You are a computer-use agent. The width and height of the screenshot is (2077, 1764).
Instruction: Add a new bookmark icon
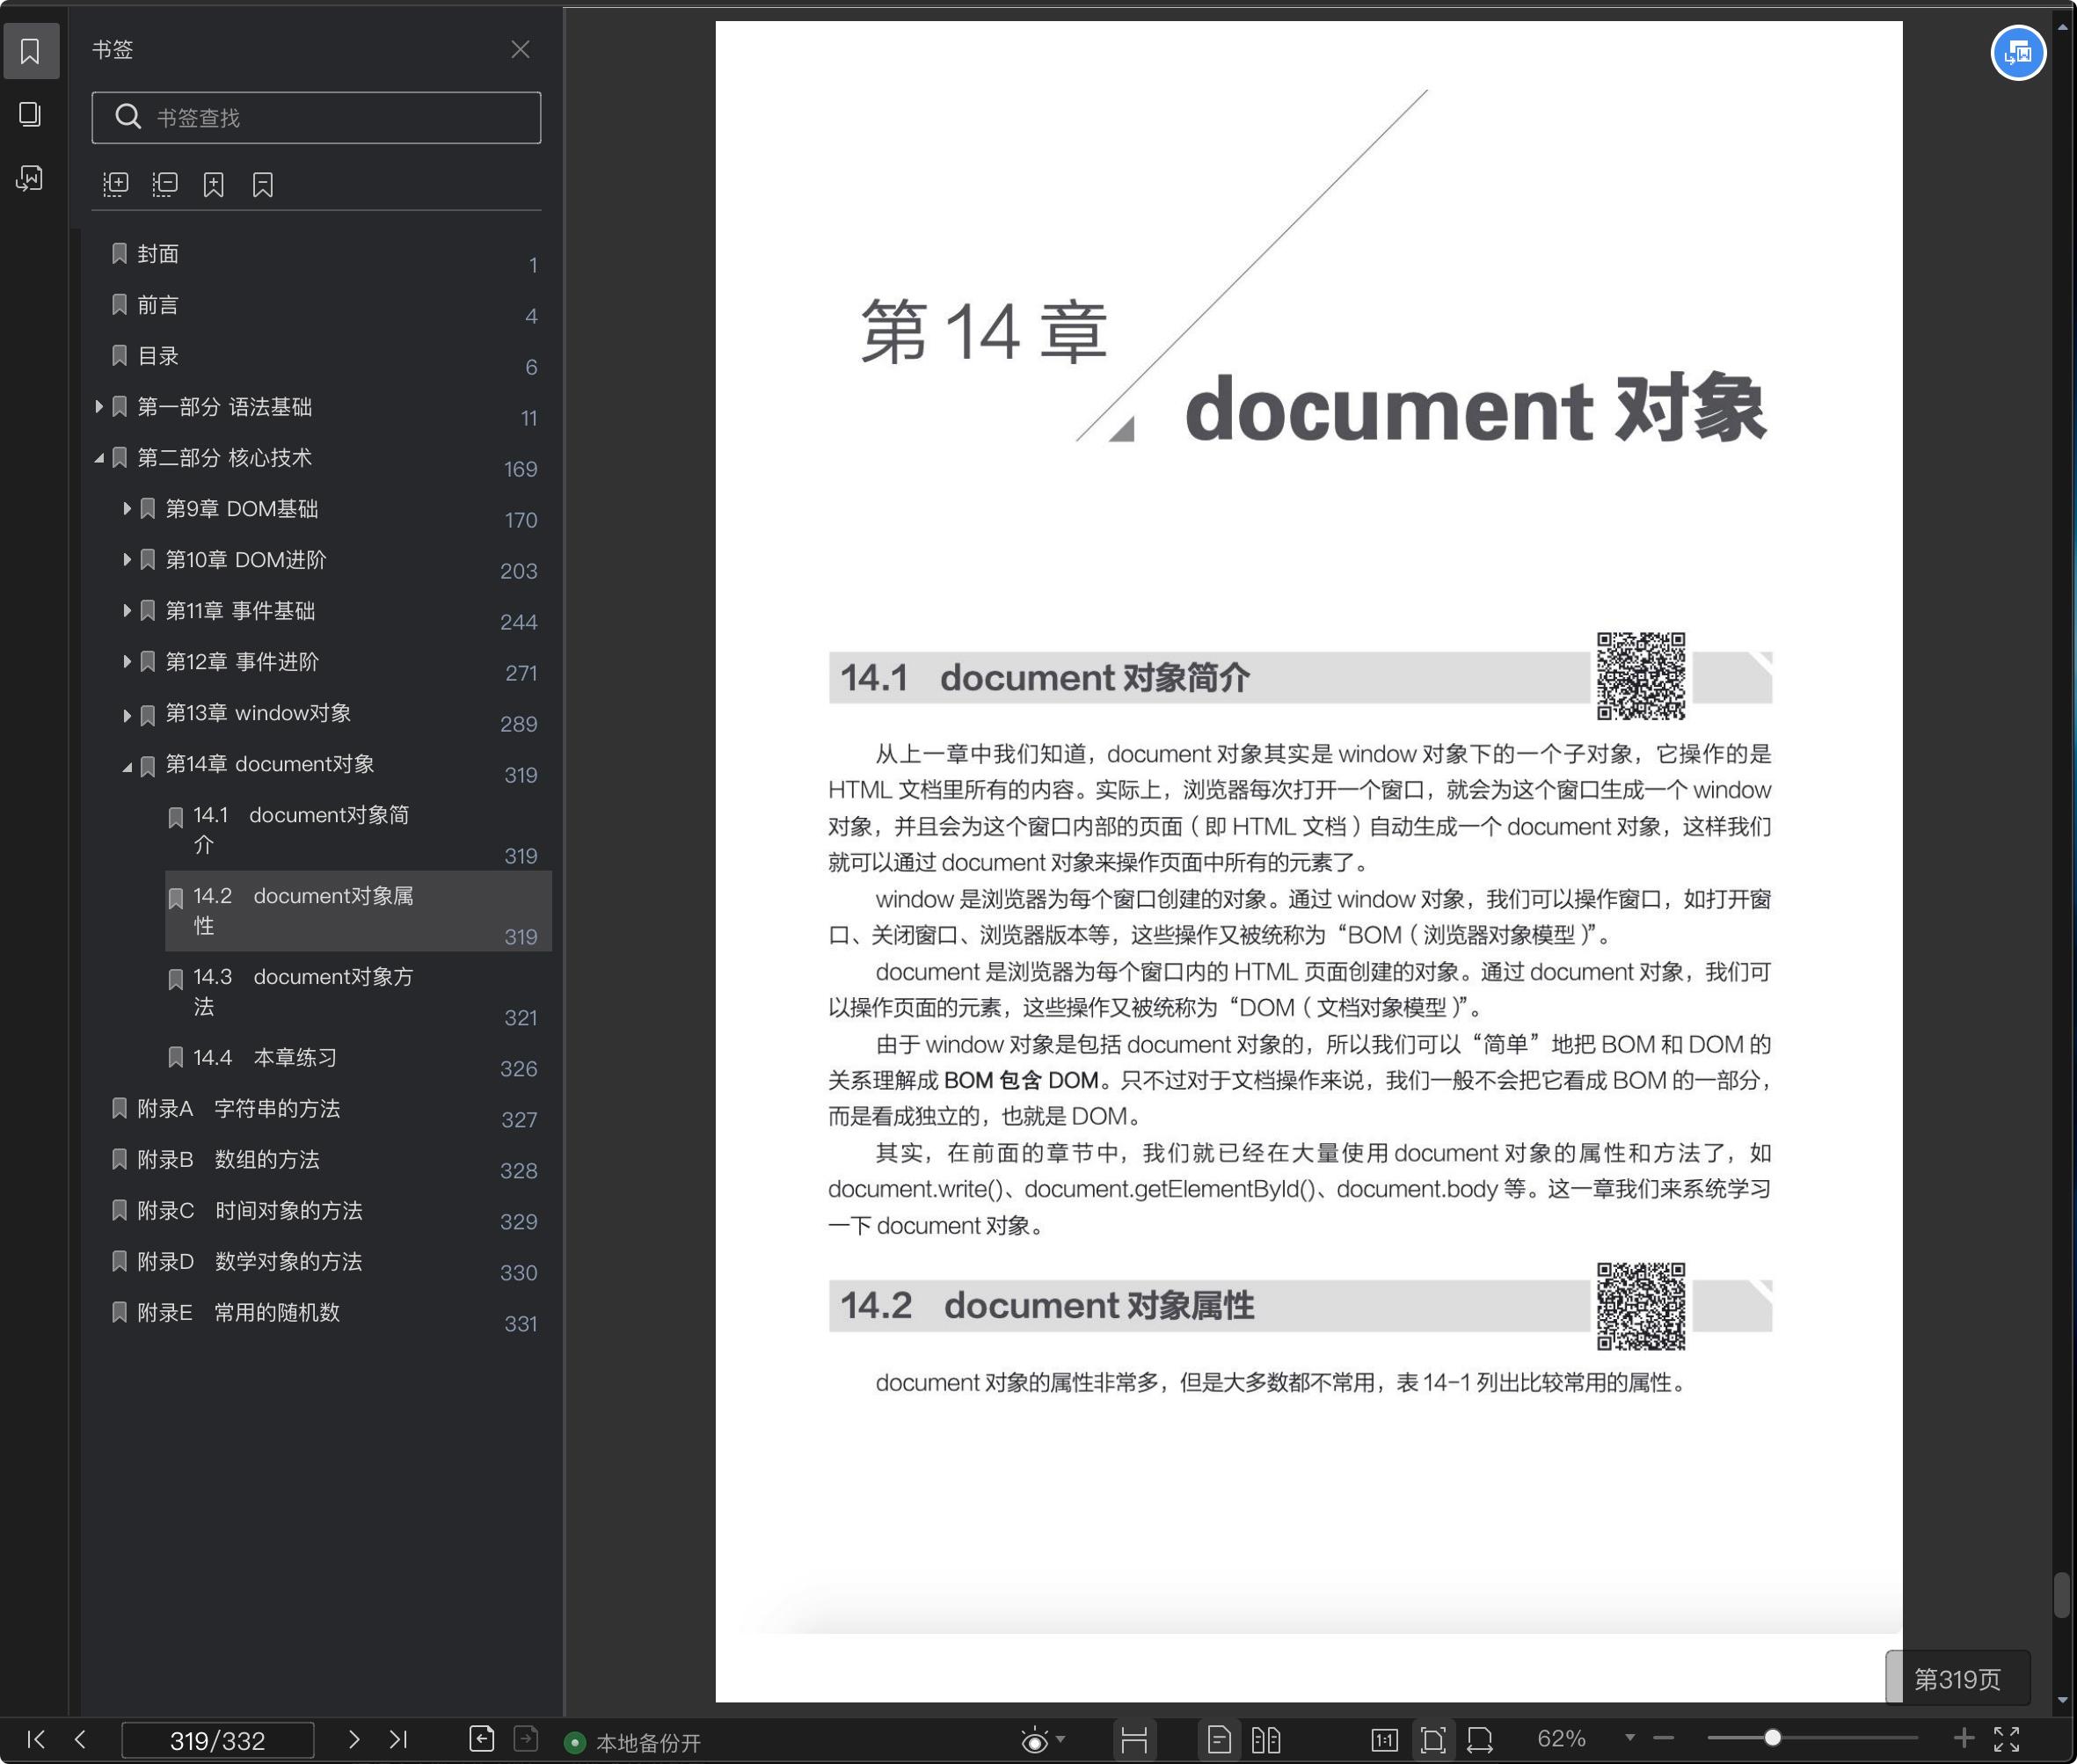click(213, 184)
